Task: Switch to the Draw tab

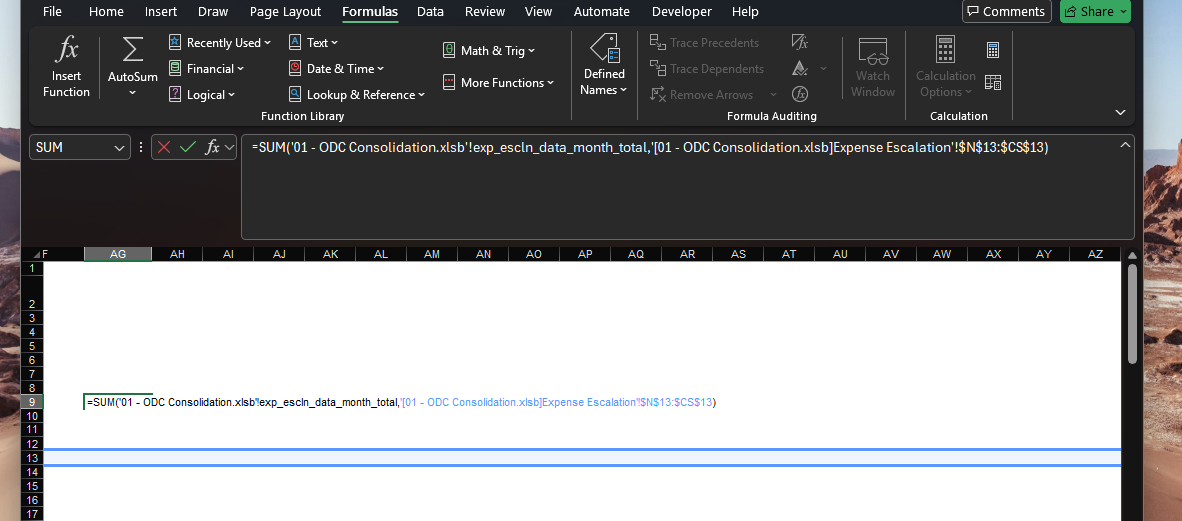Action: (x=213, y=11)
